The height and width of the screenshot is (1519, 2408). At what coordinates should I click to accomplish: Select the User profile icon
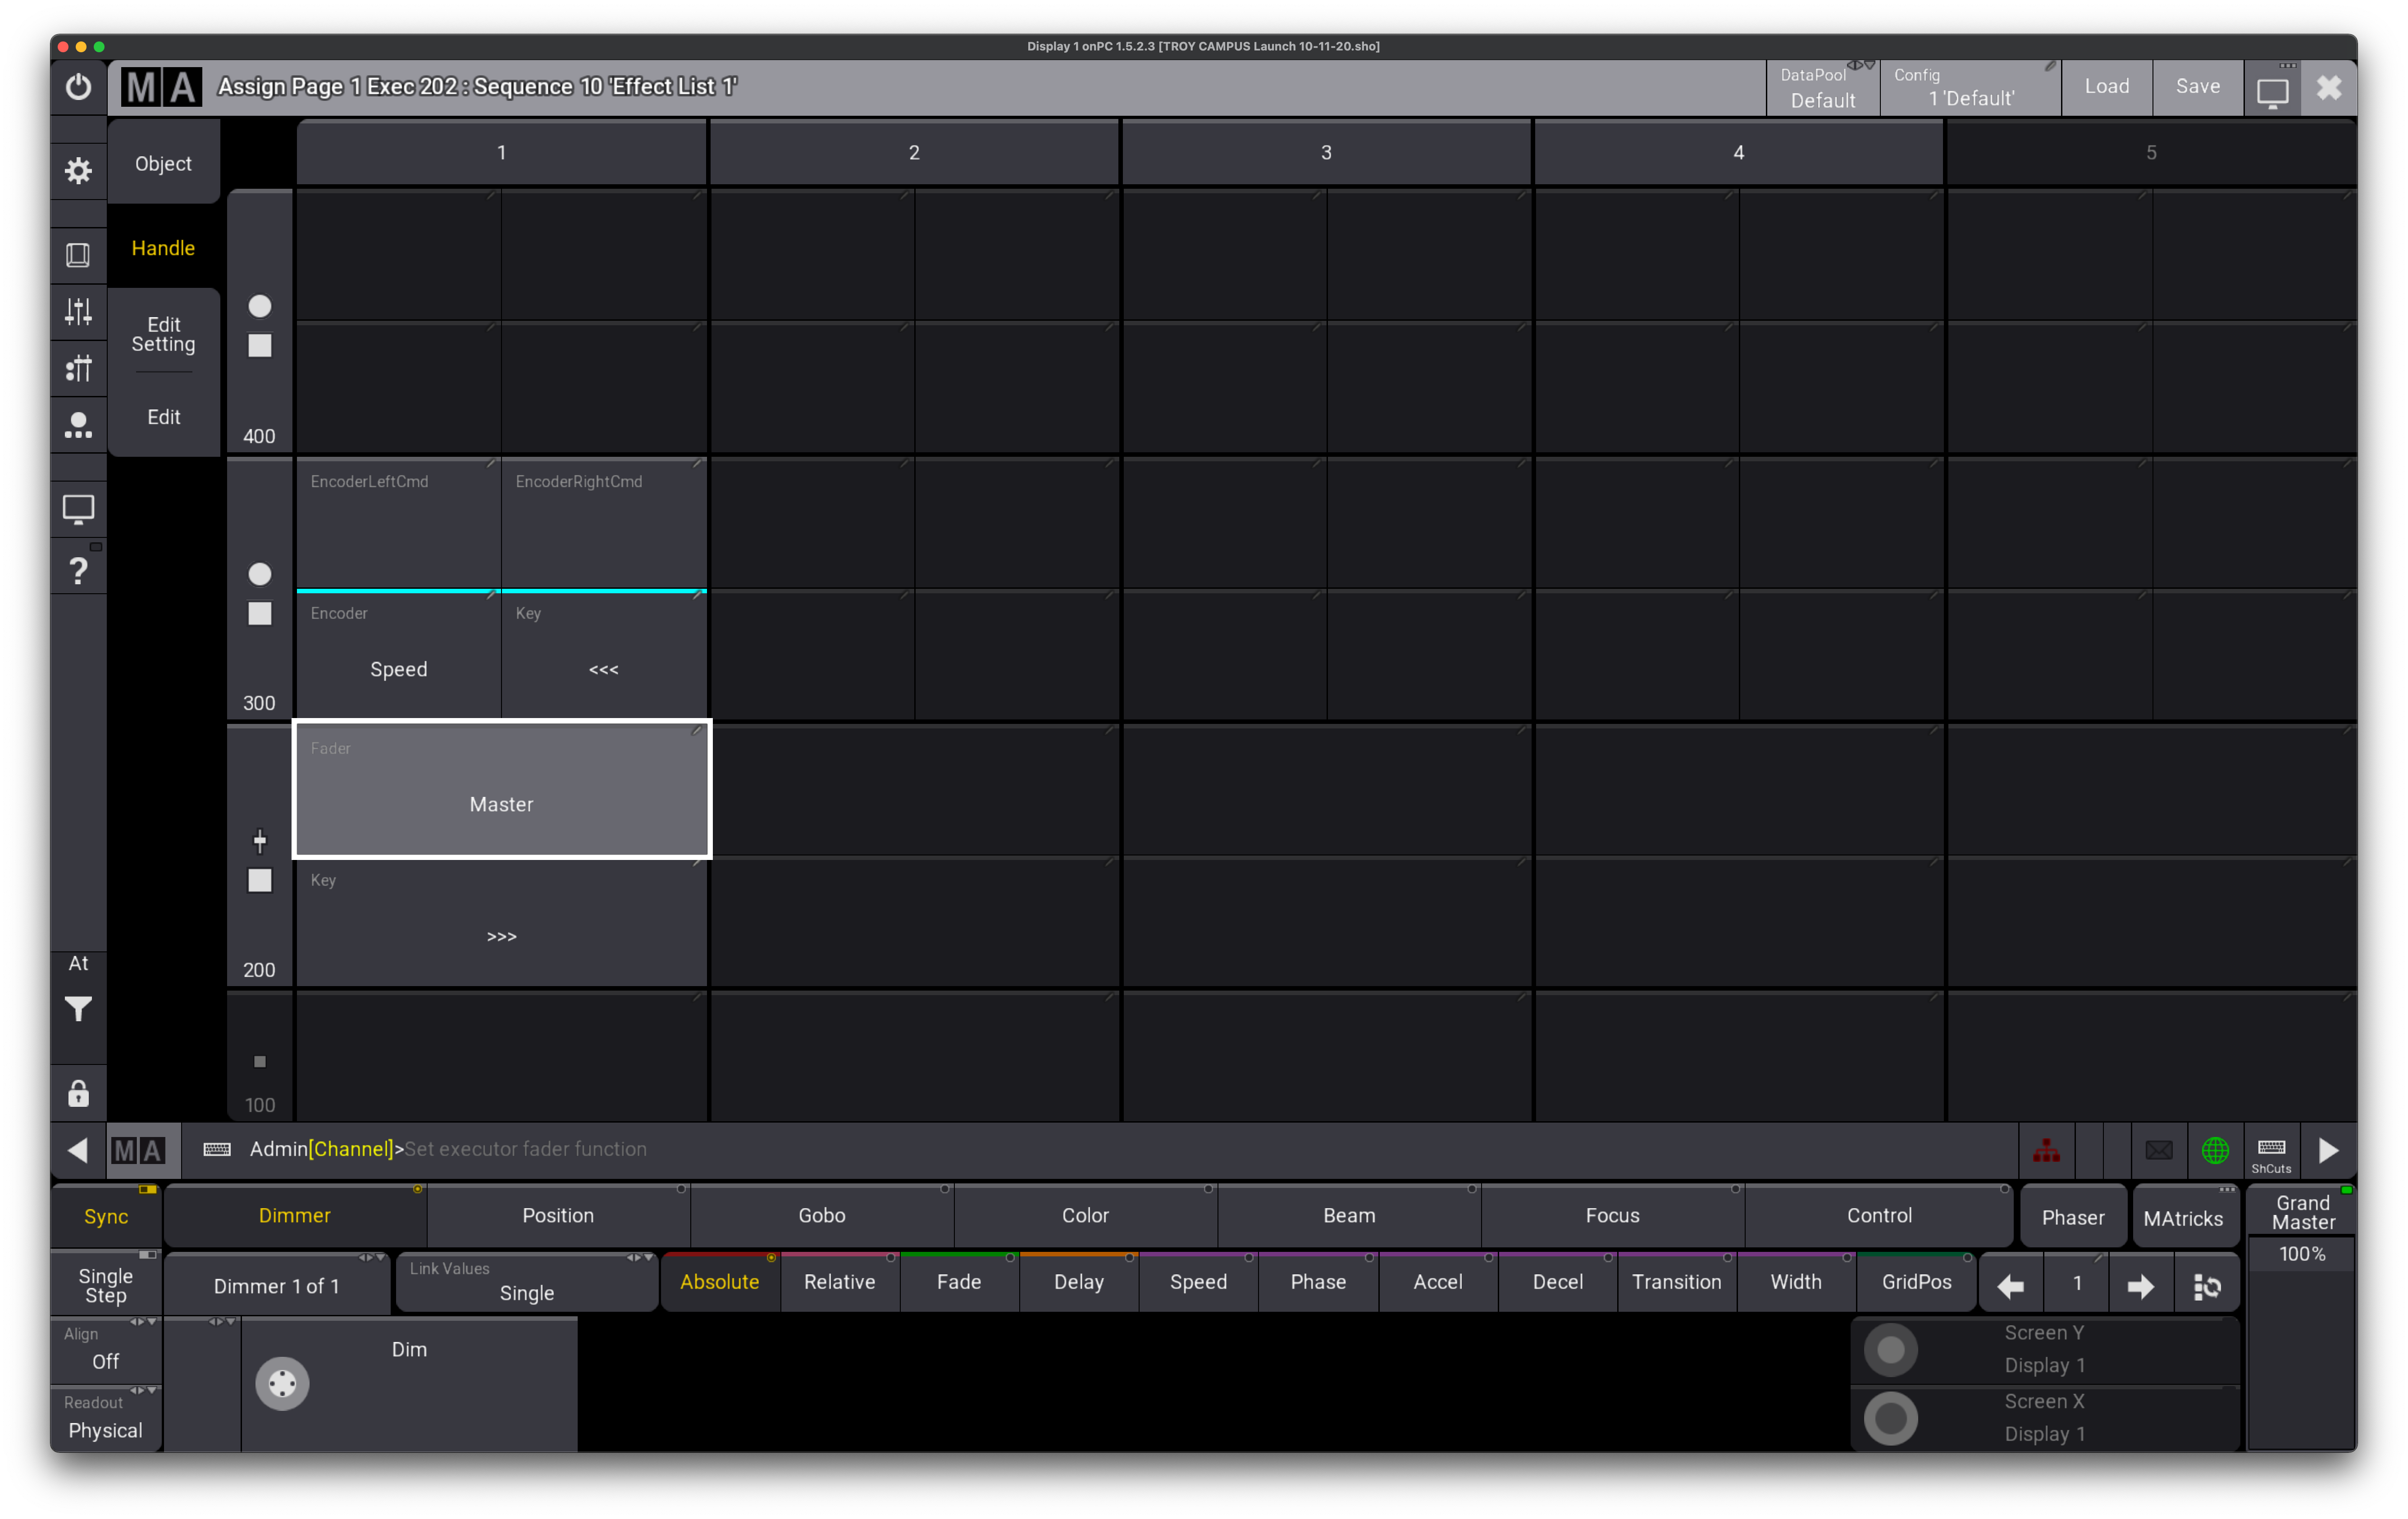pyautogui.click(x=77, y=425)
